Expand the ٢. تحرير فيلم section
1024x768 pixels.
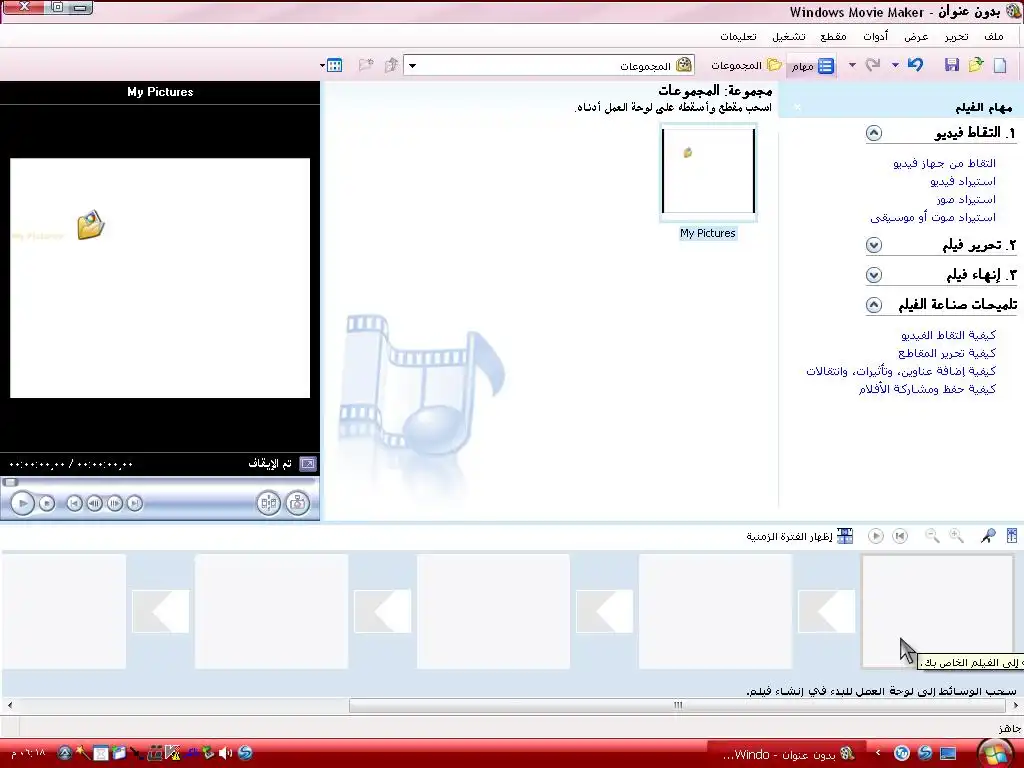pyautogui.click(x=874, y=245)
